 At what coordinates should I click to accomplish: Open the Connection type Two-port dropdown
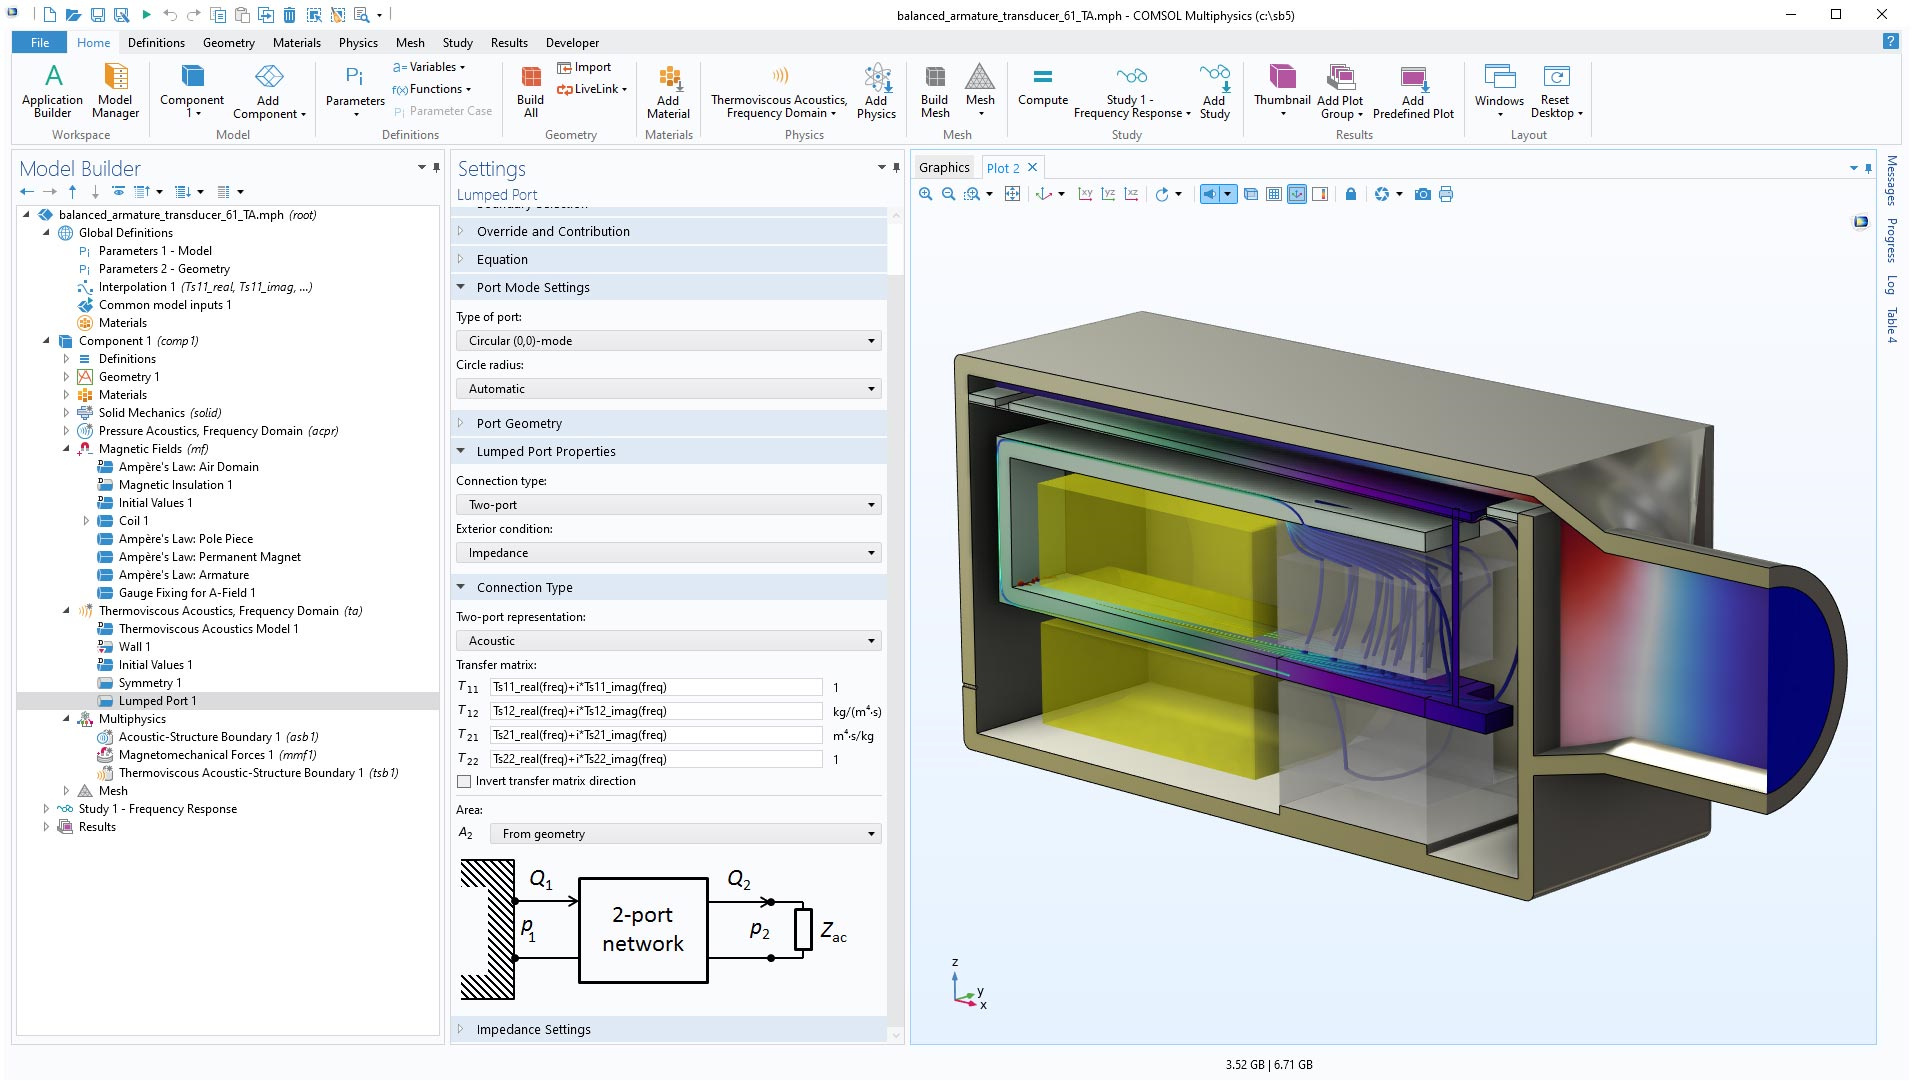click(x=668, y=505)
